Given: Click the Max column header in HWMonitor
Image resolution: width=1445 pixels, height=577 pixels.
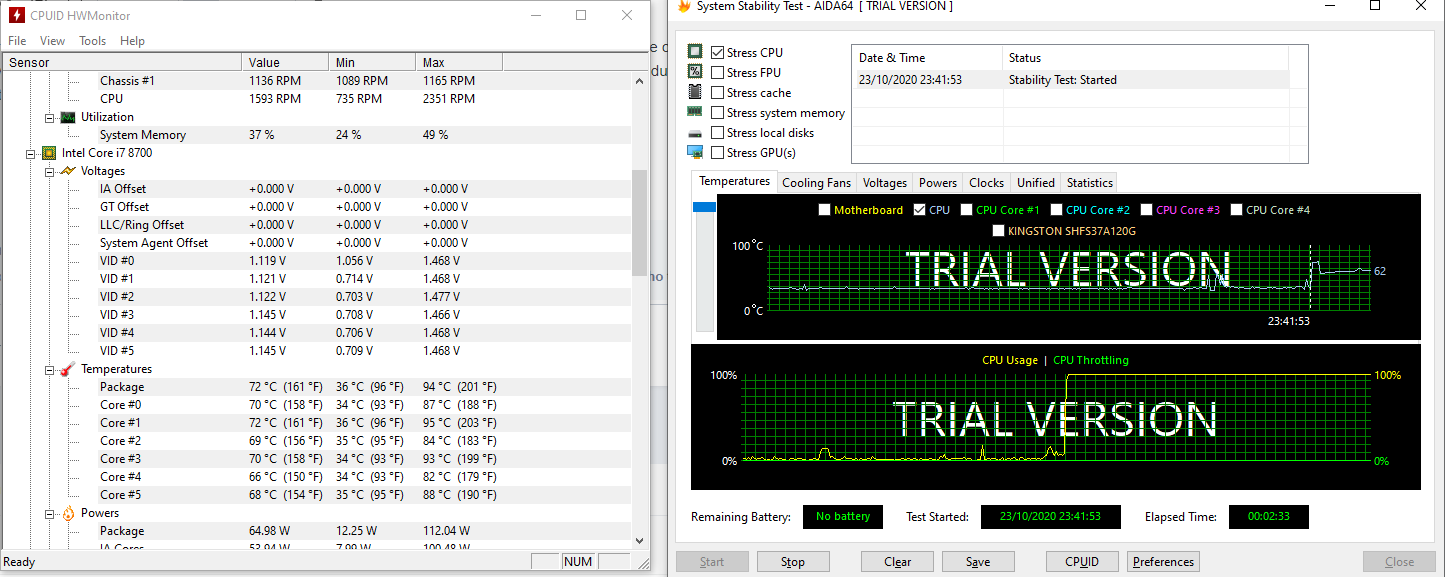Looking at the screenshot, I should click(459, 62).
